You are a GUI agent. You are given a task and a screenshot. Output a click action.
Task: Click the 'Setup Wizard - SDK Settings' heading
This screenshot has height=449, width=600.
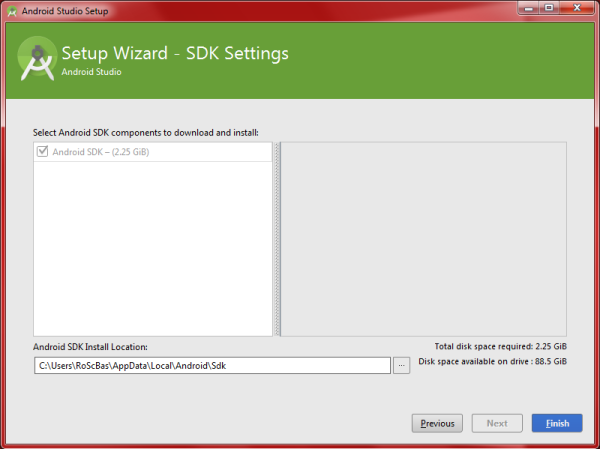coord(175,53)
